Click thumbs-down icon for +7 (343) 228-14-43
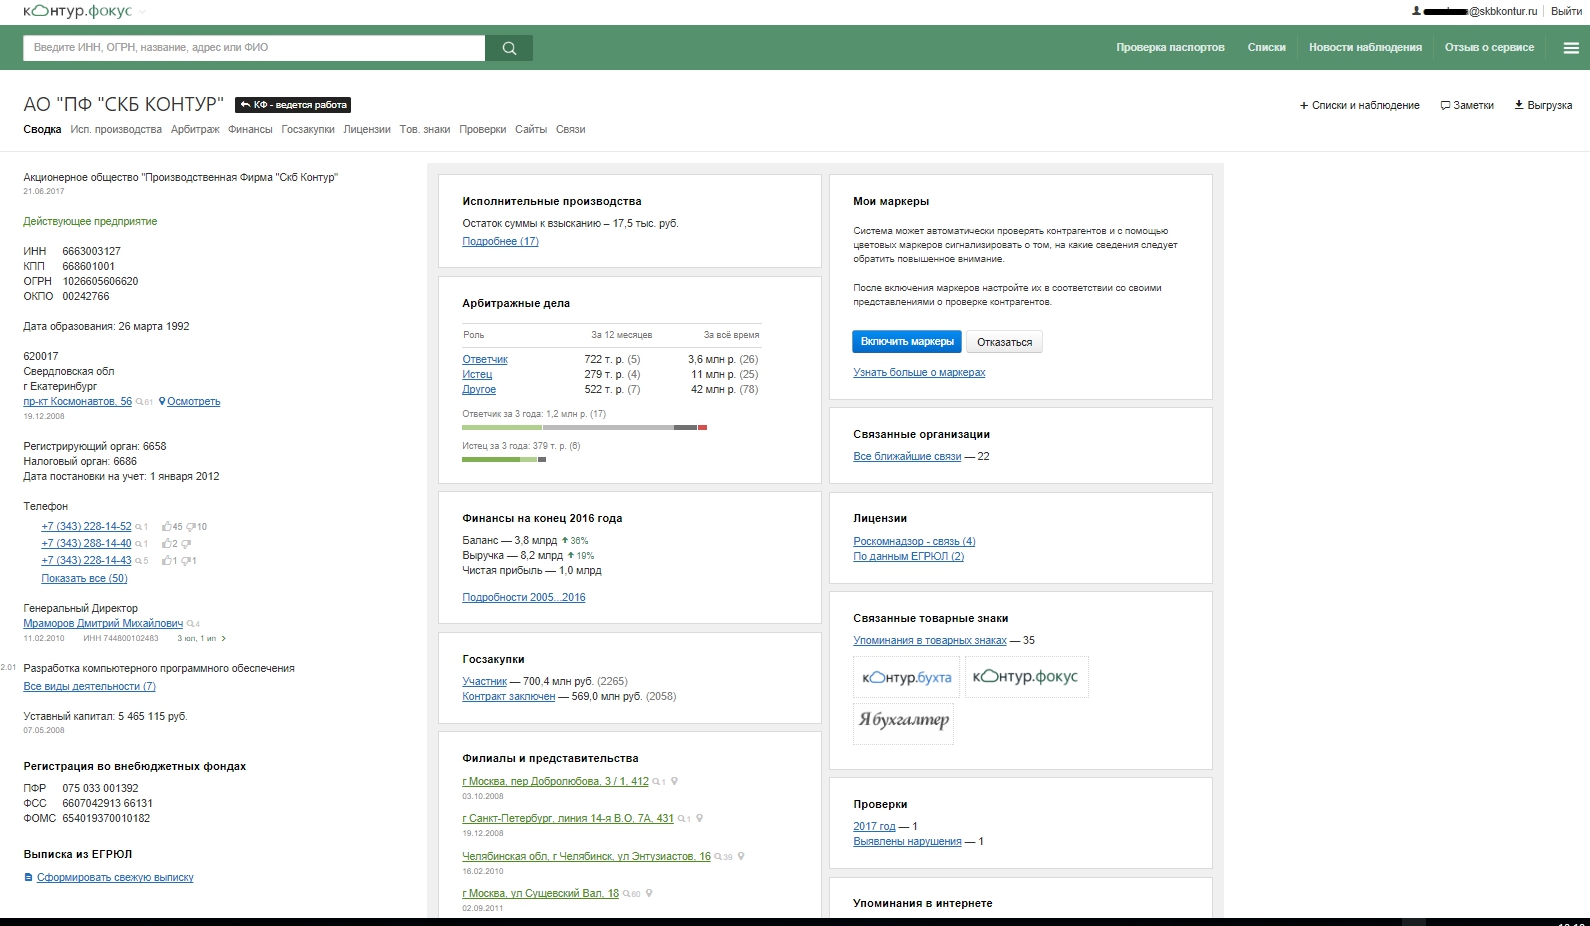This screenshot has height=926, width=1590. [185, 561]
